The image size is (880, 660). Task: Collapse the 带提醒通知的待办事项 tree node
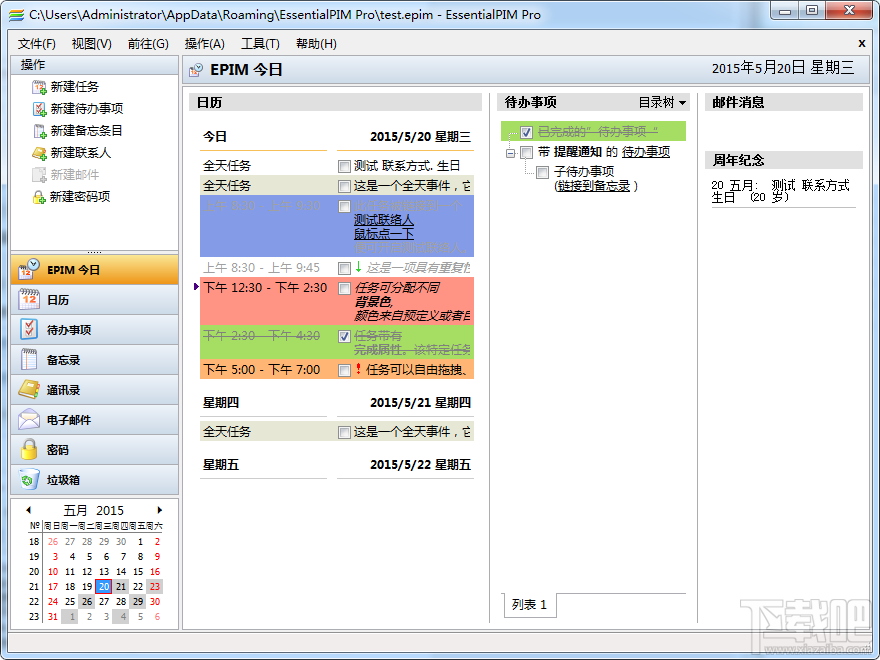509,152
